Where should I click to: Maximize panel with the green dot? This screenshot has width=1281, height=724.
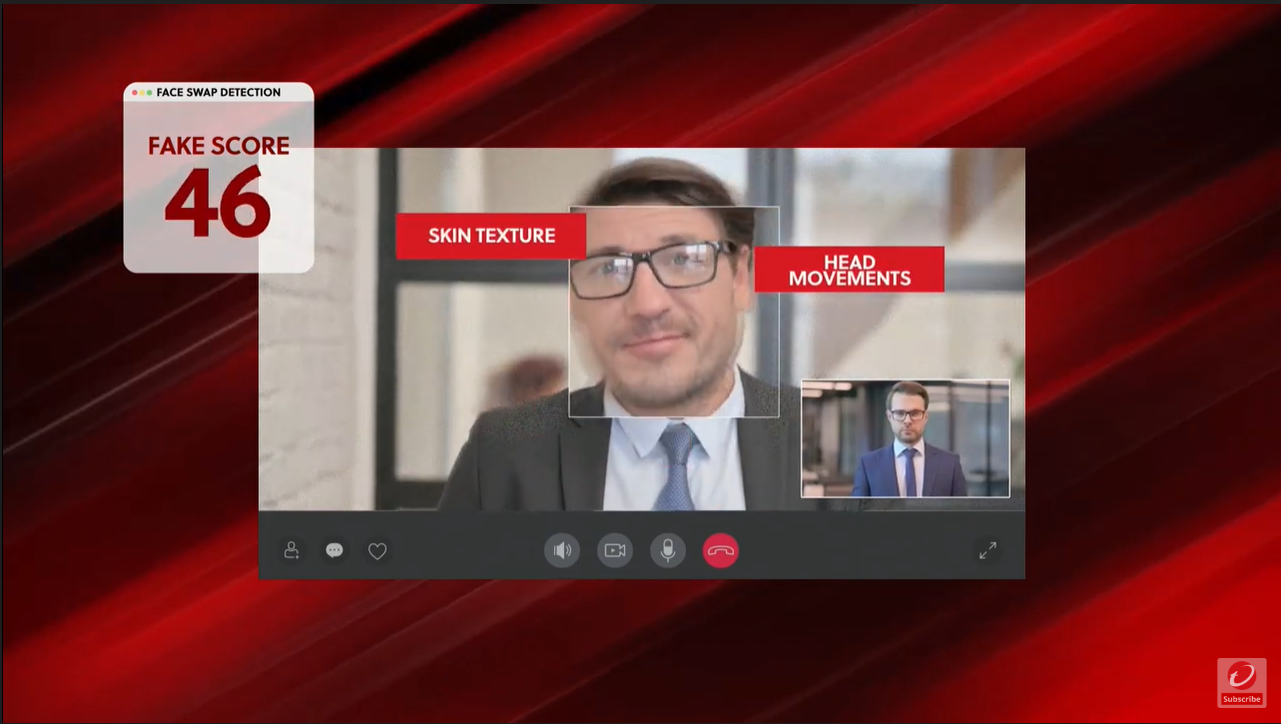pos(149,93)
